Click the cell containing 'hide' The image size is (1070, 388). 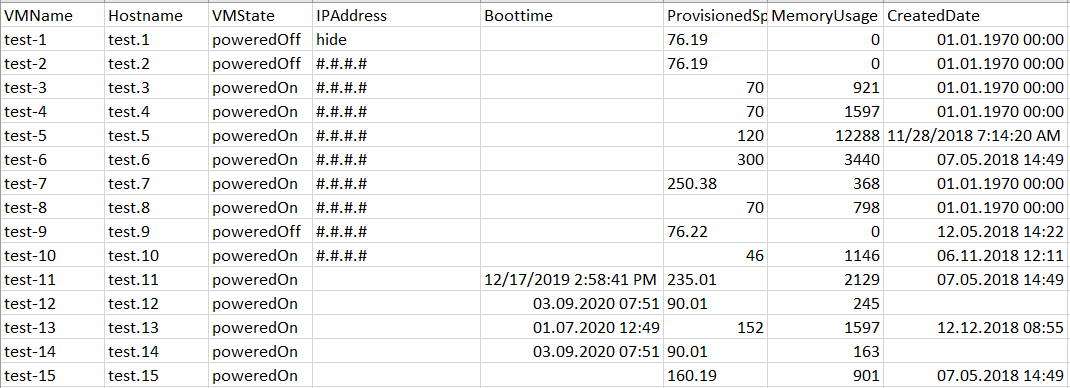click(x=396, y=40)
